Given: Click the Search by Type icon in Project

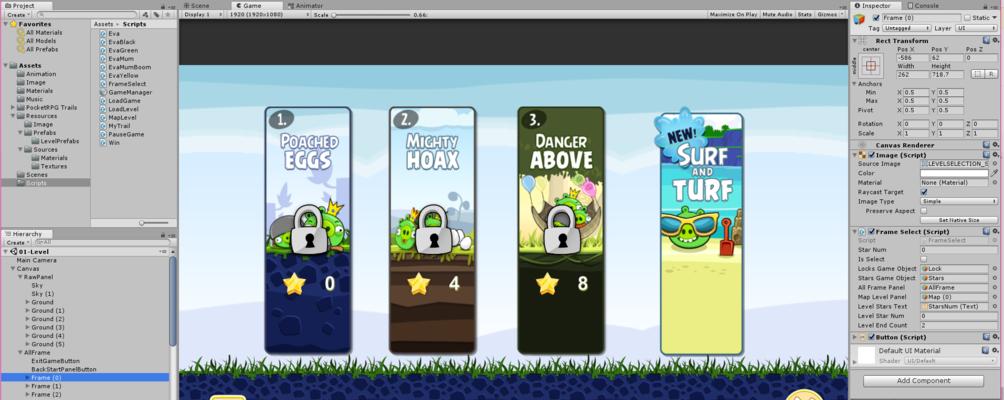Looking at the screenshot, I should point(145,14).
